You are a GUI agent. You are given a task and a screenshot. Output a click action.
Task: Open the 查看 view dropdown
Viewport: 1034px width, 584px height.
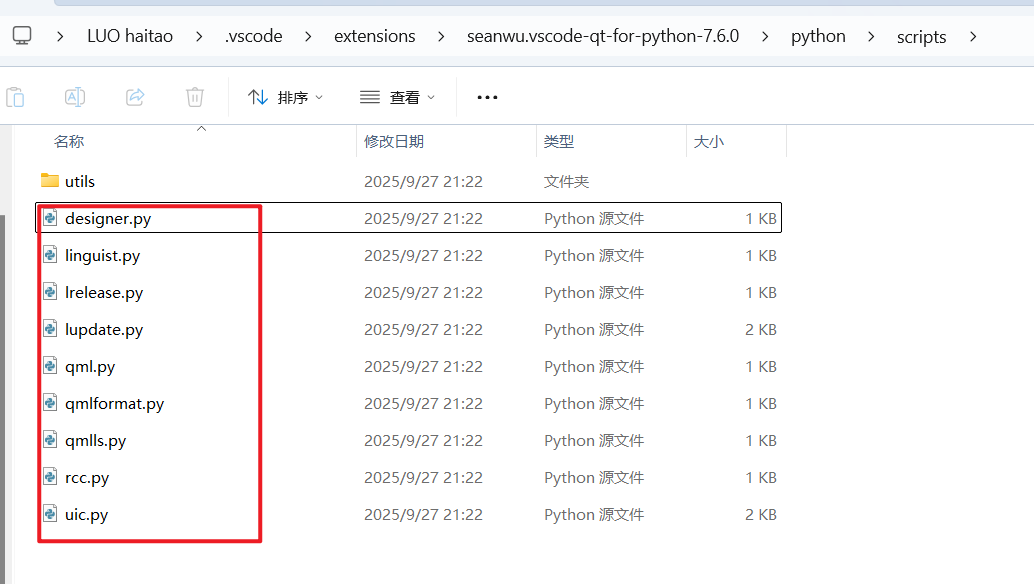[397, 98]
